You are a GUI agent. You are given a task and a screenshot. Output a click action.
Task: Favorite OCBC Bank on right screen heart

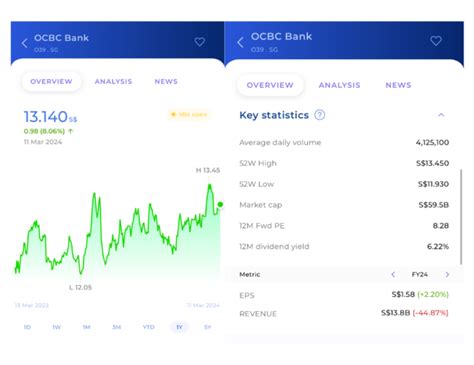[x=436, y=41]
